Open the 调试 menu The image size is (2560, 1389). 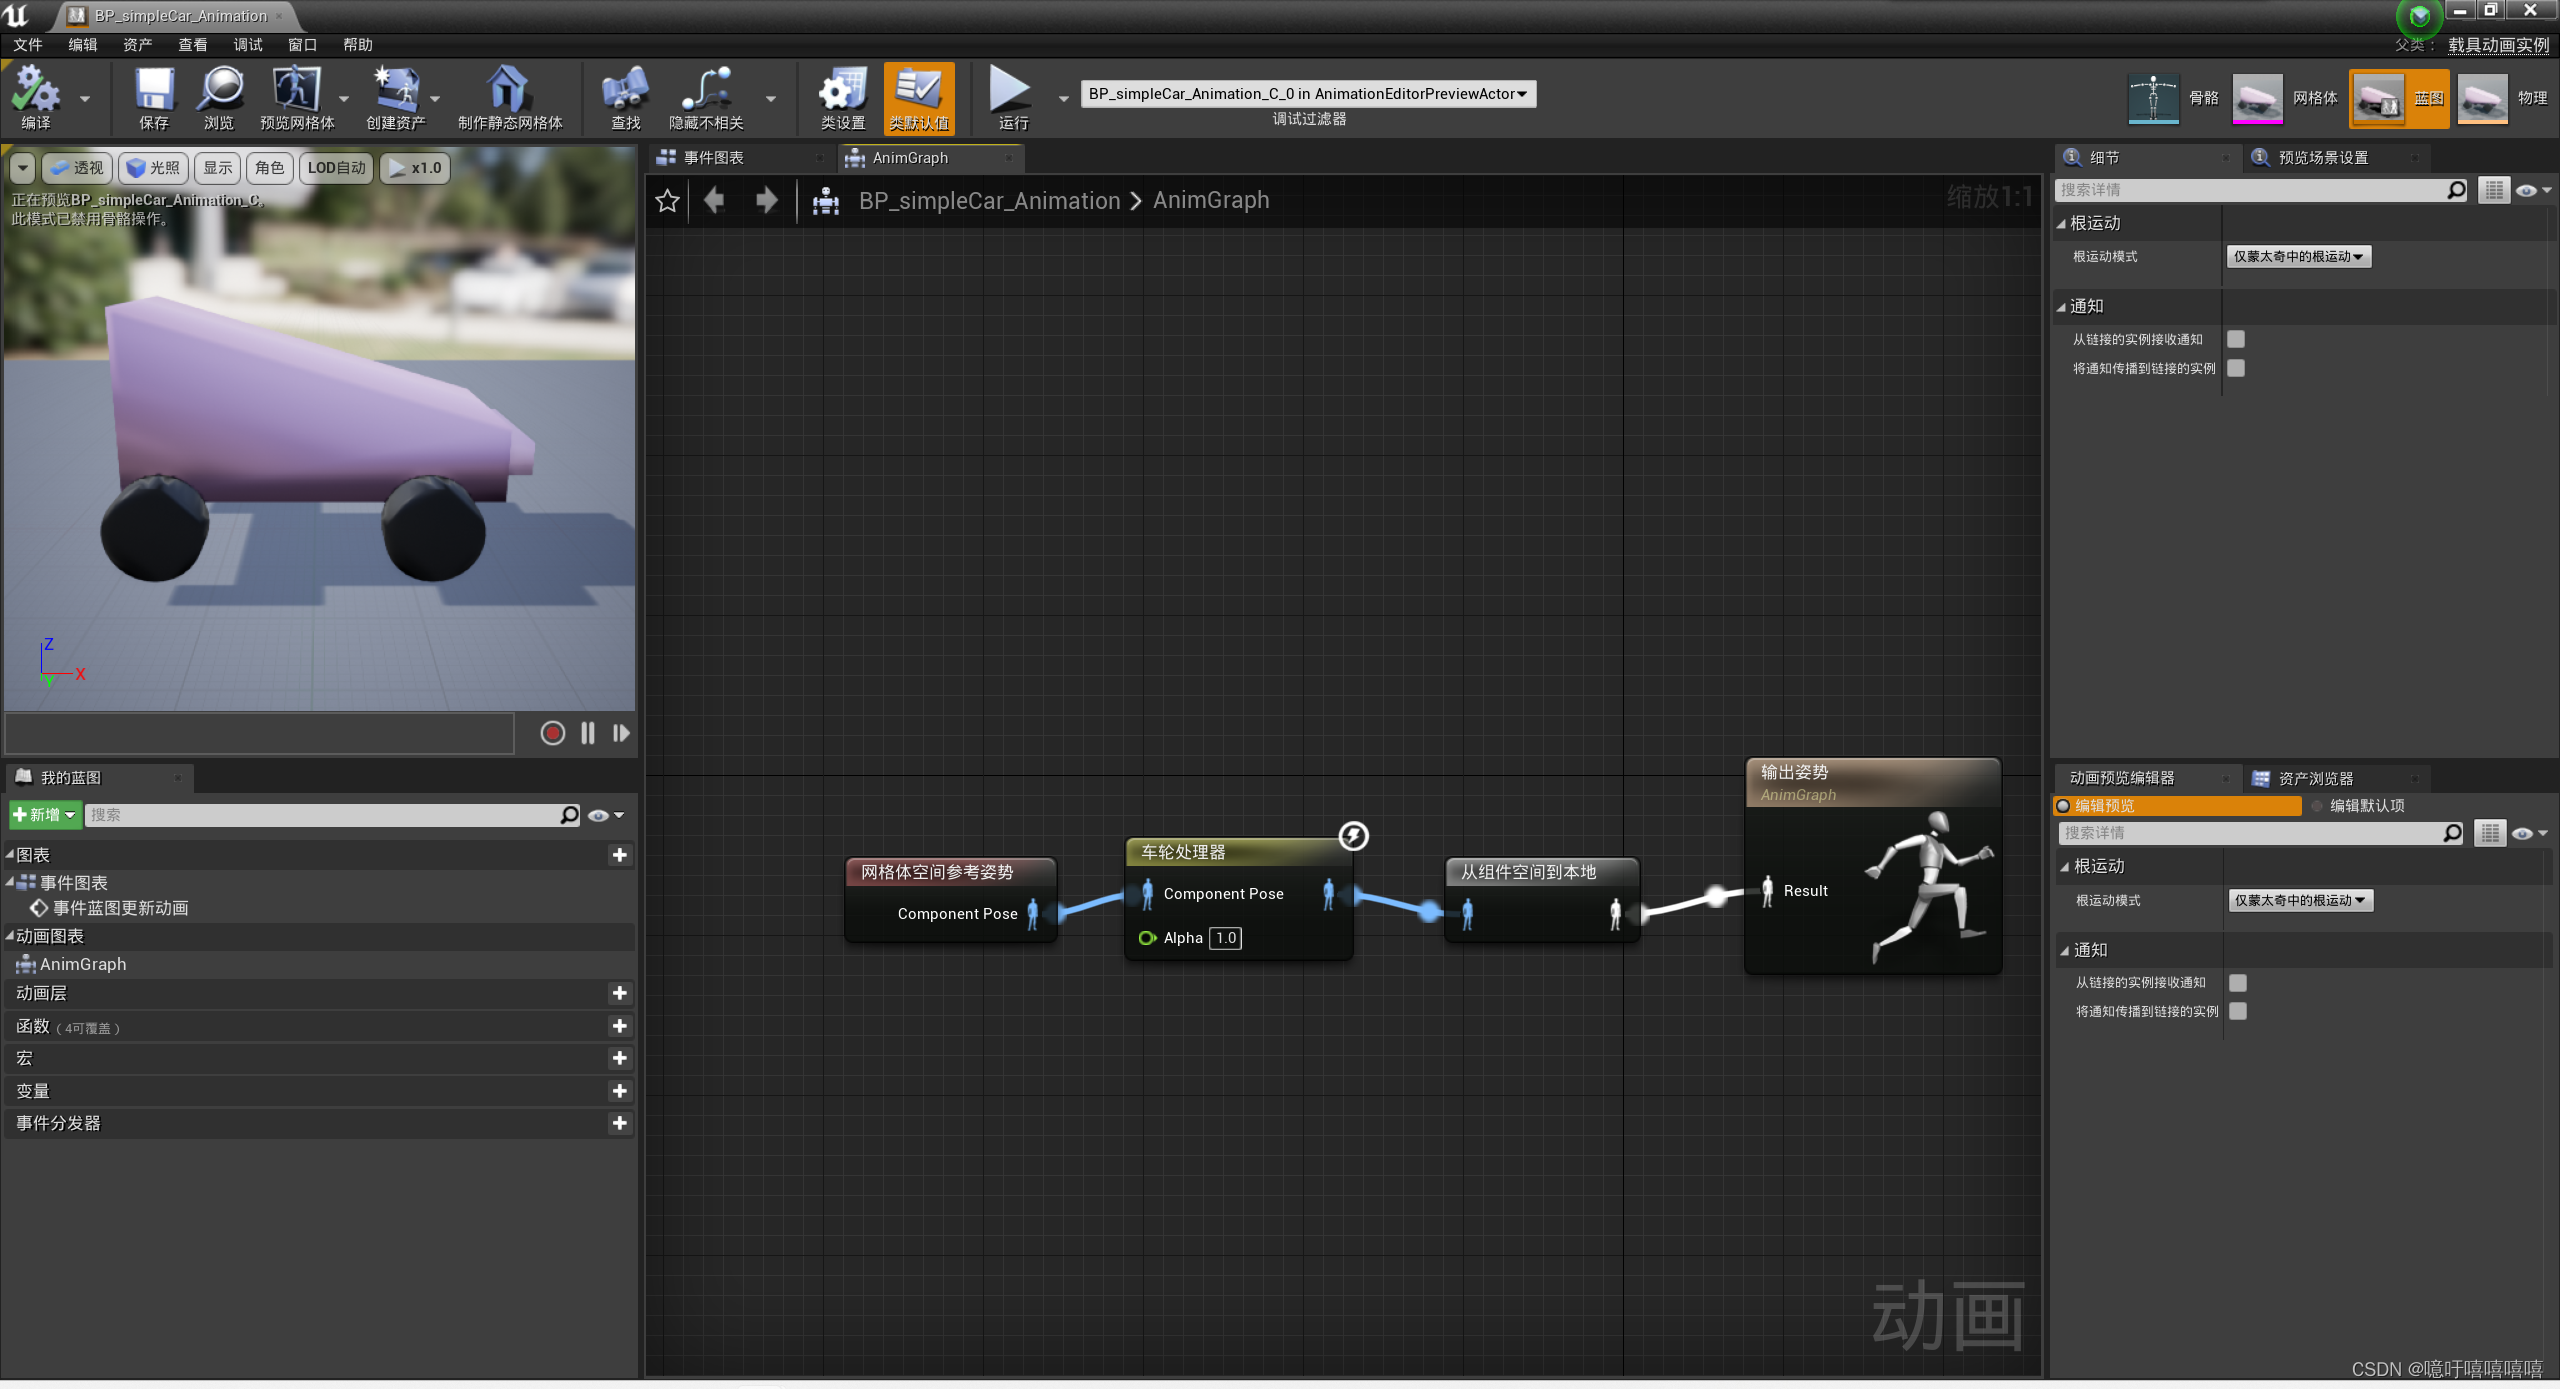[x=247, y=45]
